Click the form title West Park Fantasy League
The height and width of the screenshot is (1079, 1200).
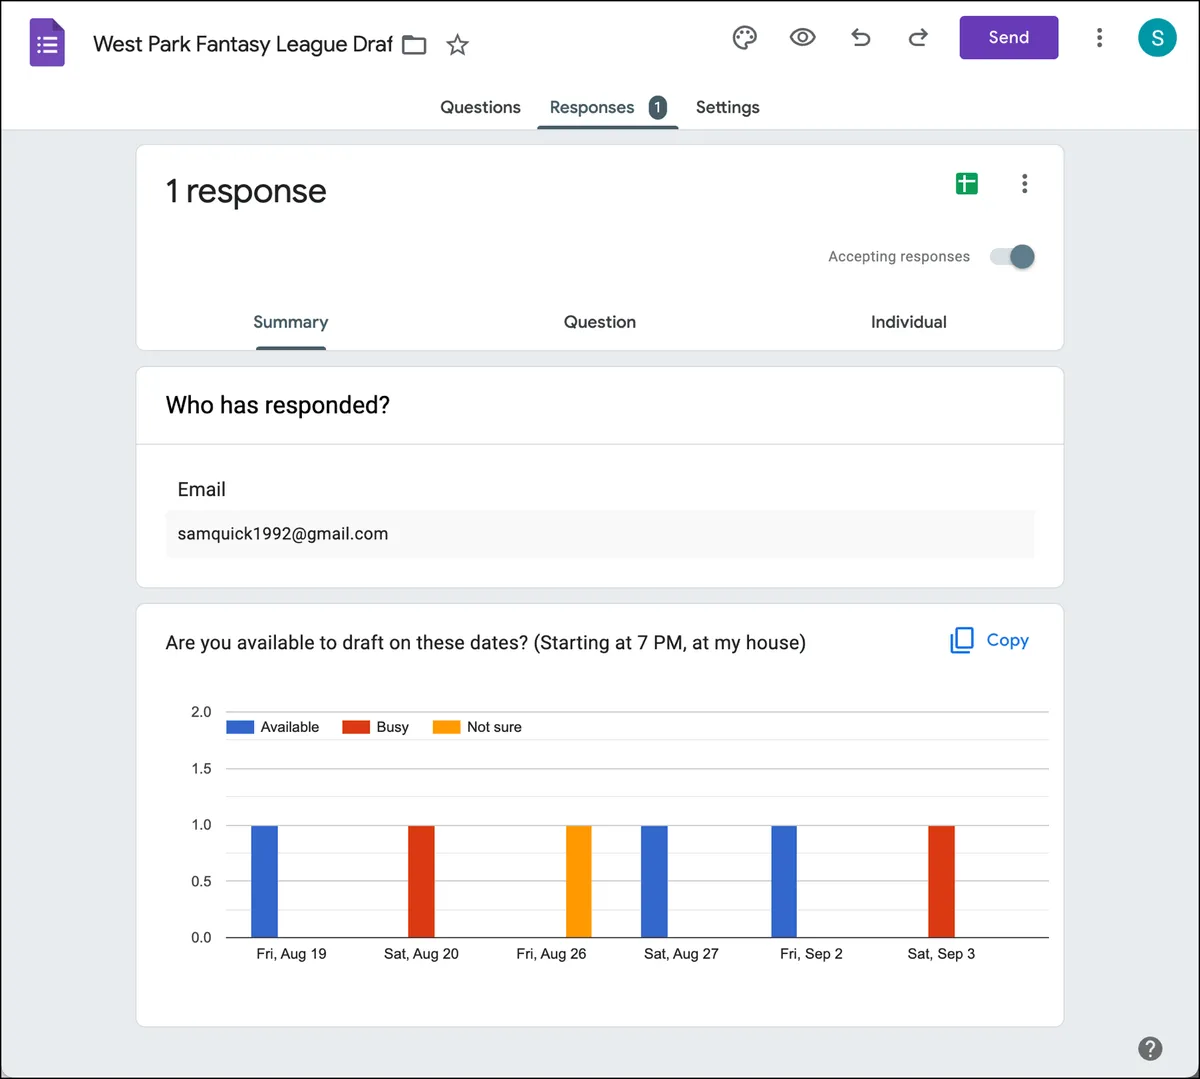click(x=243, y=45)
